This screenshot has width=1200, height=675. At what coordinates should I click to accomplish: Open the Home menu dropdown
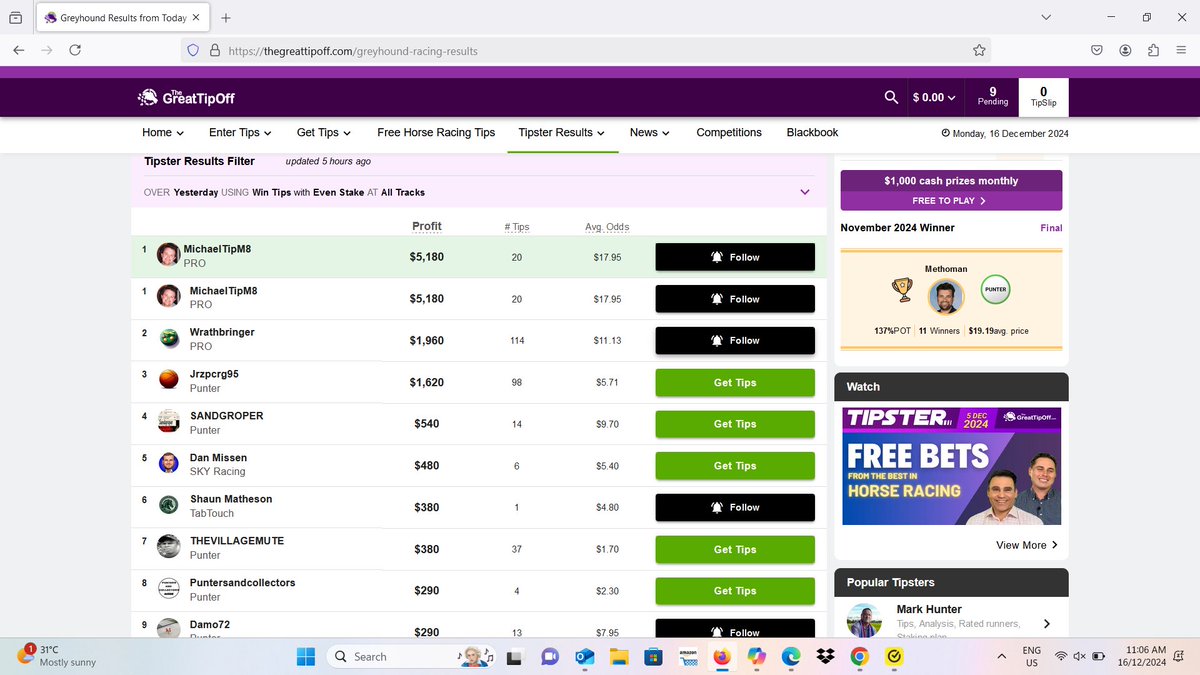point(163,132)
